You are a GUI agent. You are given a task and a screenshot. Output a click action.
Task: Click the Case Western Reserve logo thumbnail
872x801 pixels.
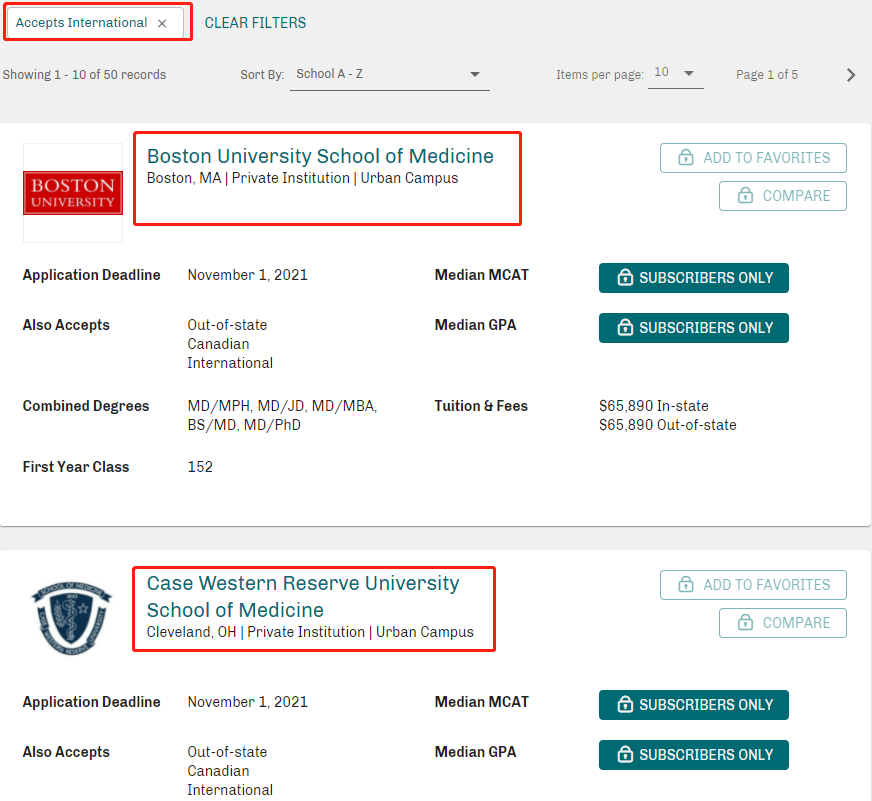(x=71, y=618)
